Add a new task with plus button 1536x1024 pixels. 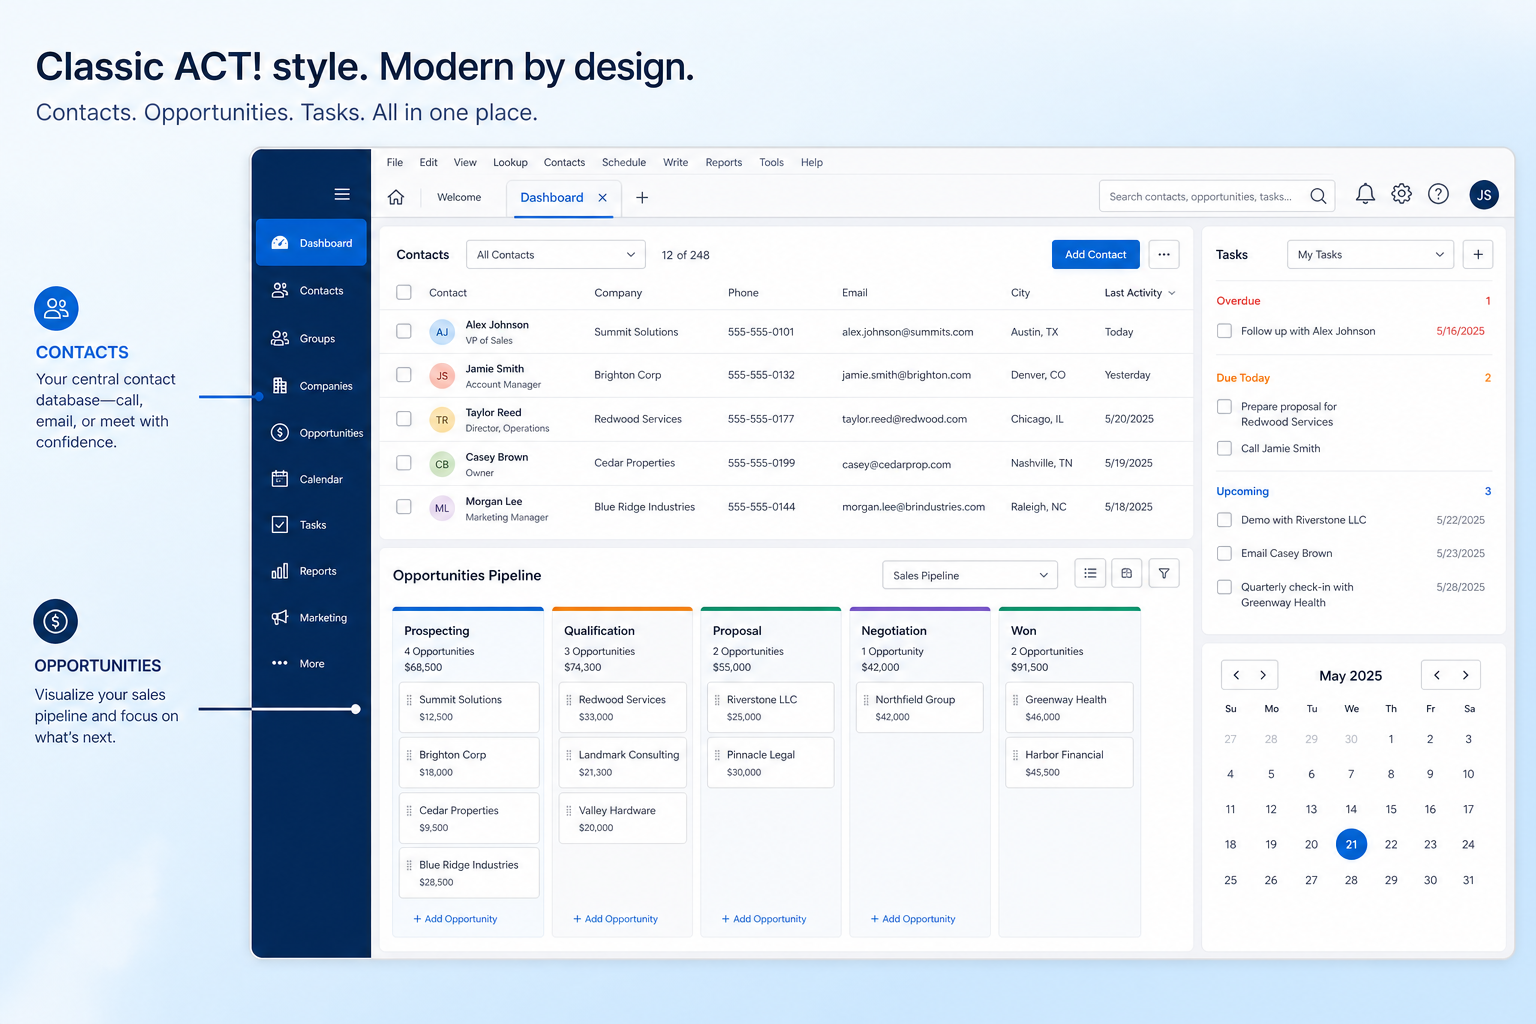tap(1478, 255)
